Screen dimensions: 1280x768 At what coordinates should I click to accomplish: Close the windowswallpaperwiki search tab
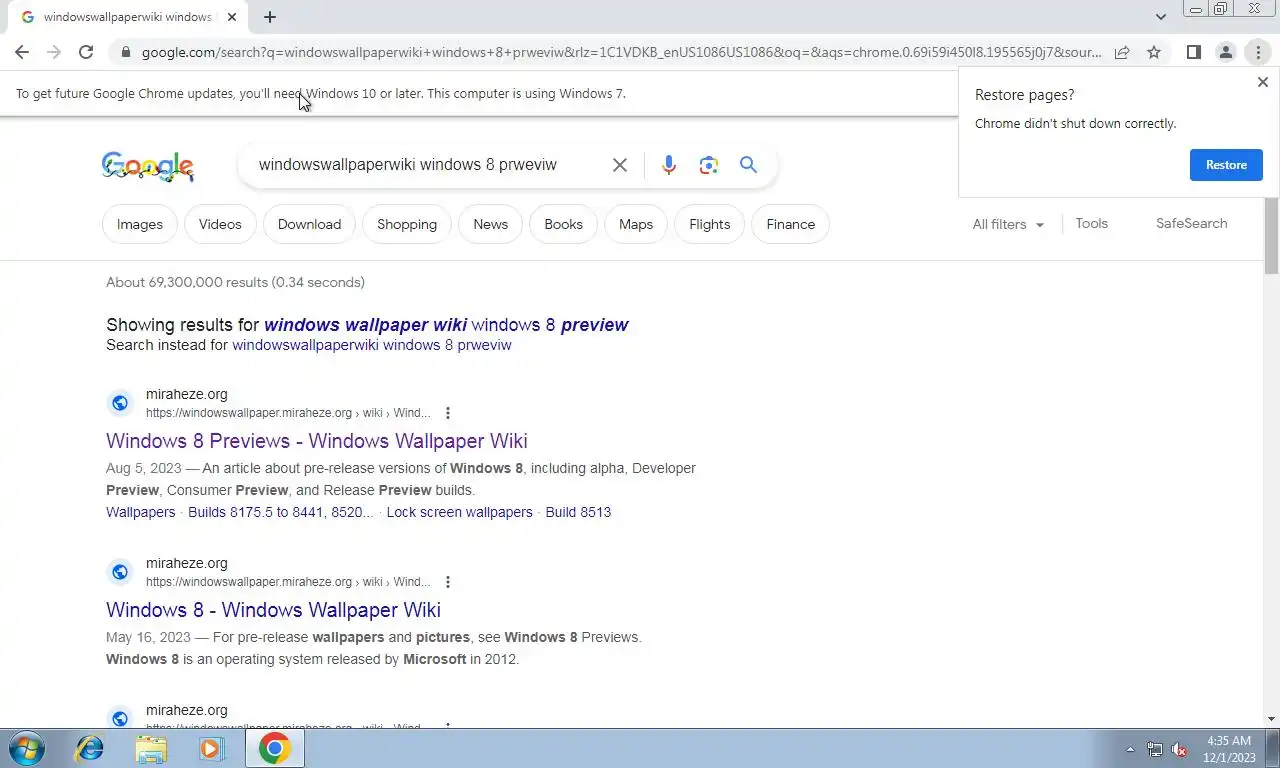[x=232, y=17]
